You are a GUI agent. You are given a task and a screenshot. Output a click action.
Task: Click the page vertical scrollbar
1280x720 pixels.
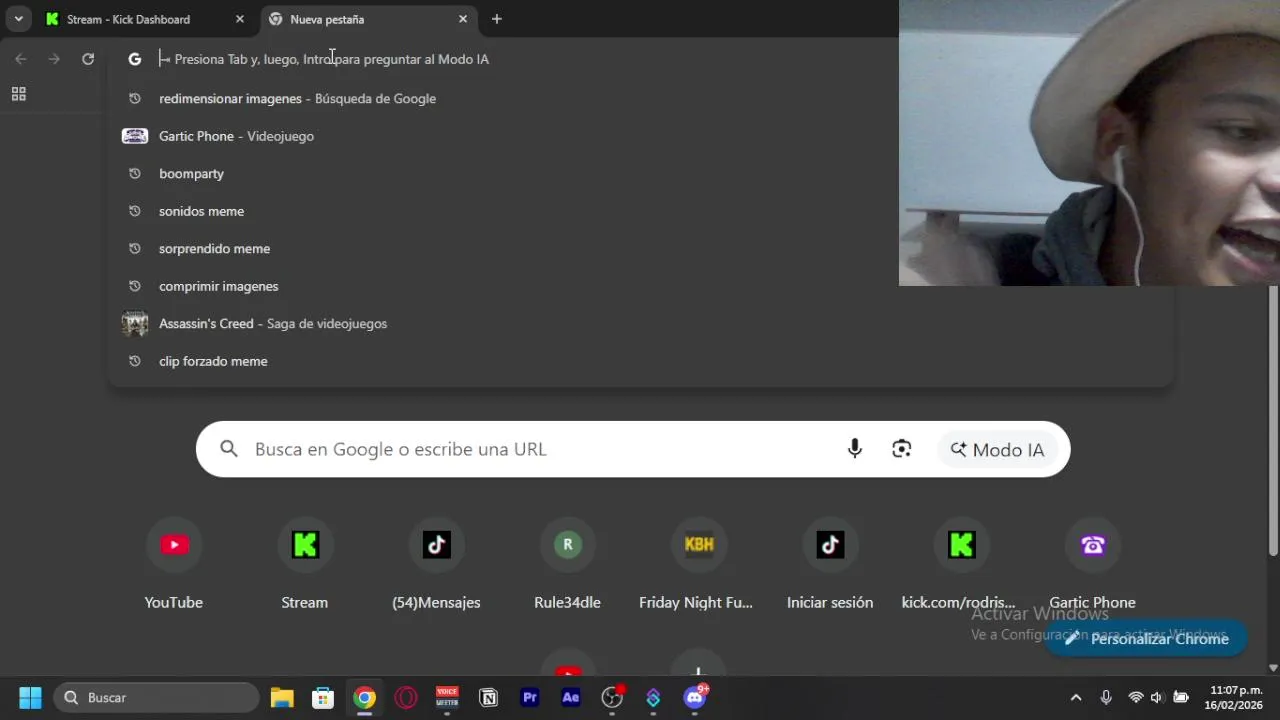(x=1273, y=420)
